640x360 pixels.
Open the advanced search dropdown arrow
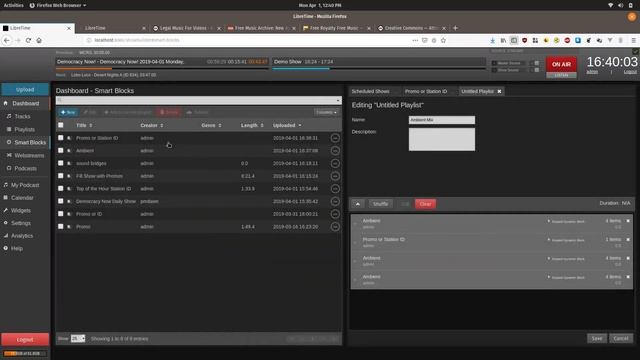[x=338, y=100]
